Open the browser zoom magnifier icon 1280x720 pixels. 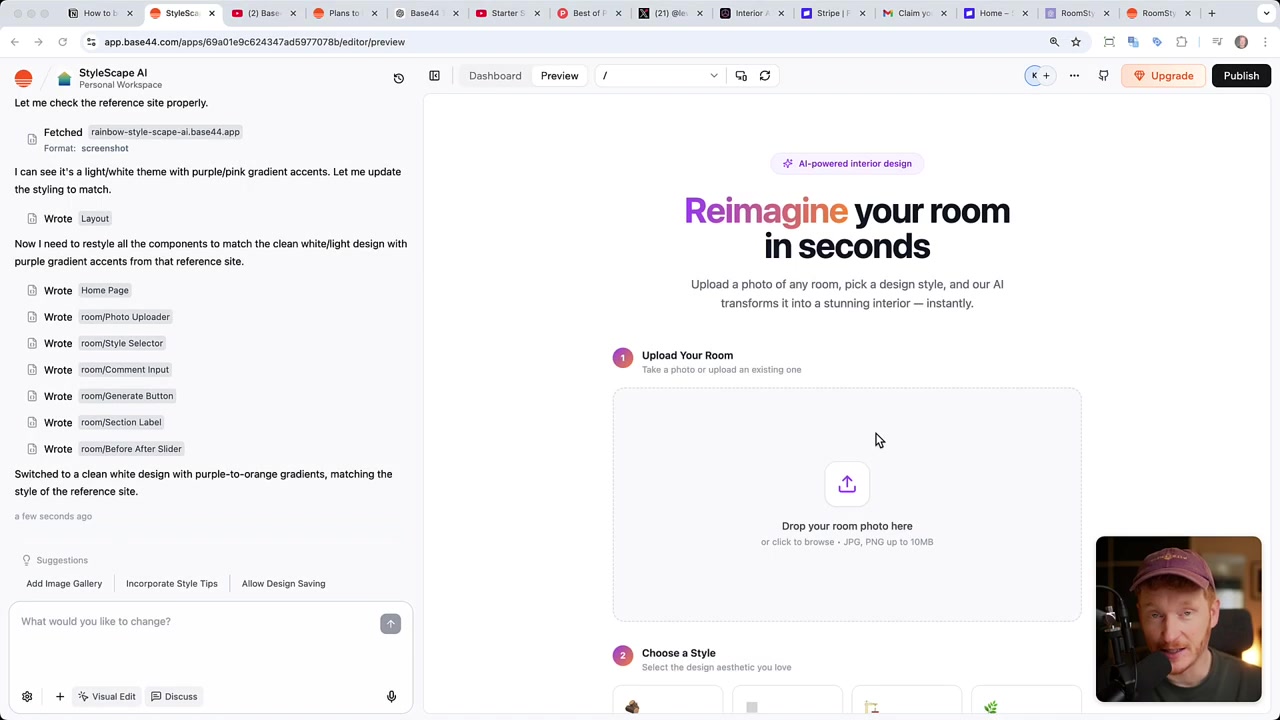click(1054, 42)
